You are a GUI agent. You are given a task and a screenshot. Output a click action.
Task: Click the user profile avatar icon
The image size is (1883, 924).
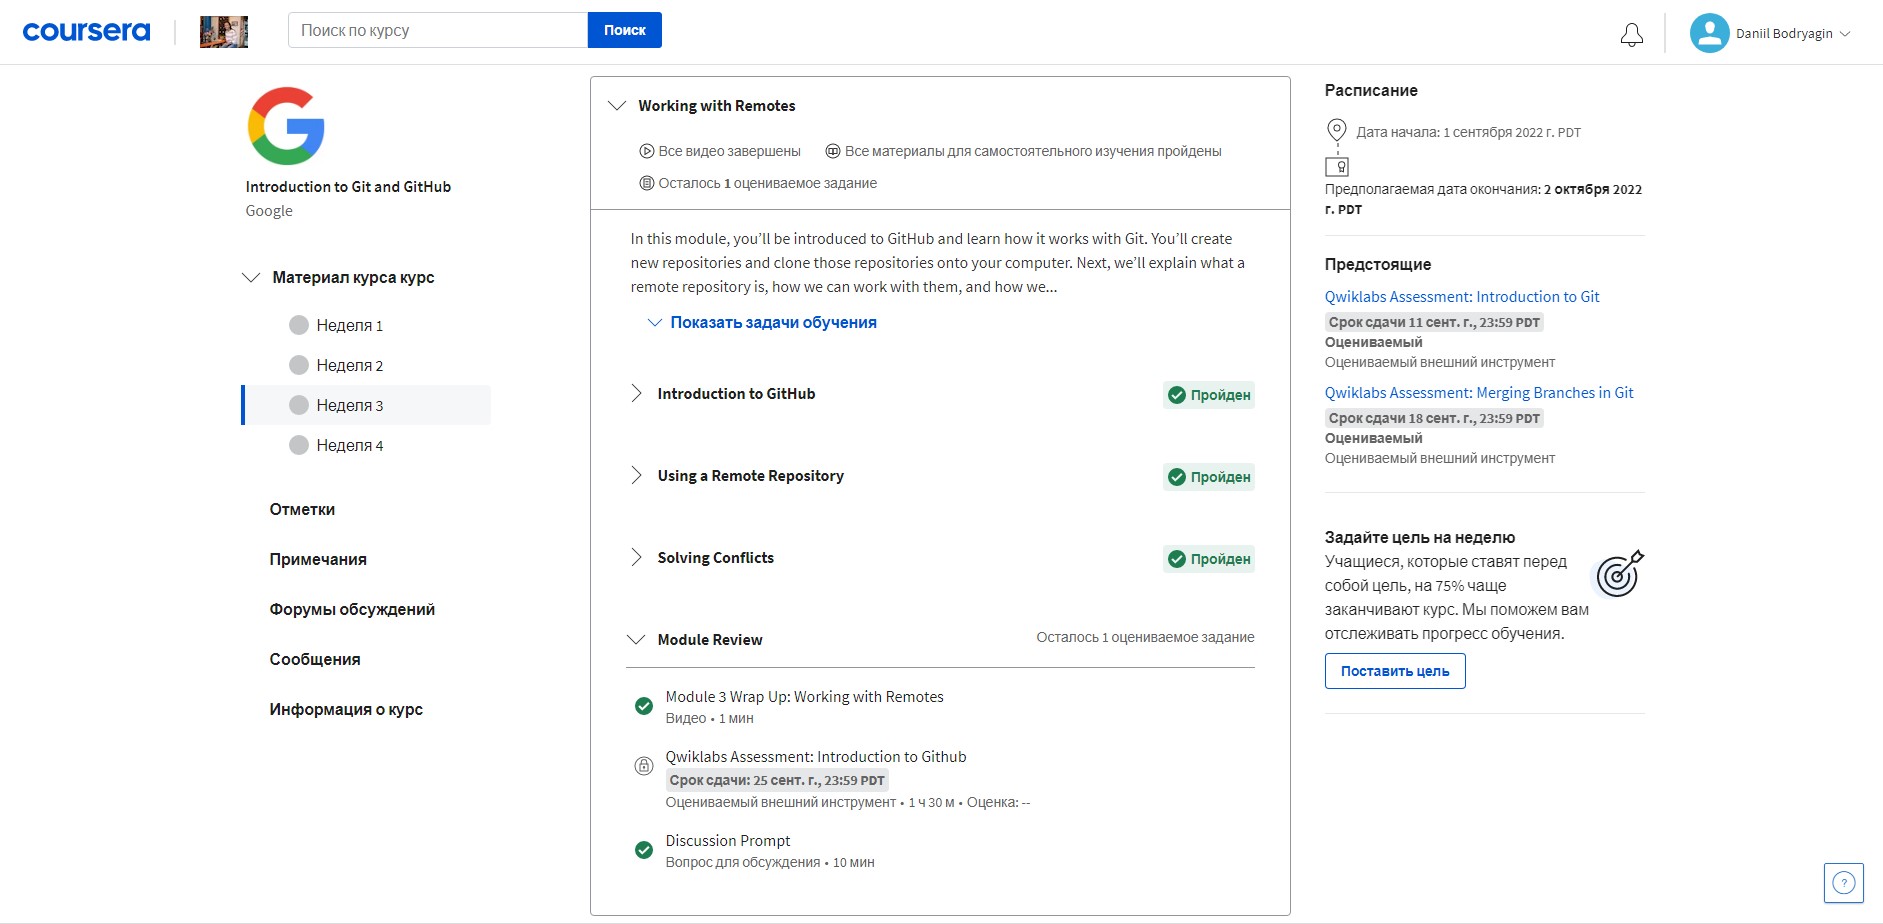pyautogui.click(x=1709, y=33)
